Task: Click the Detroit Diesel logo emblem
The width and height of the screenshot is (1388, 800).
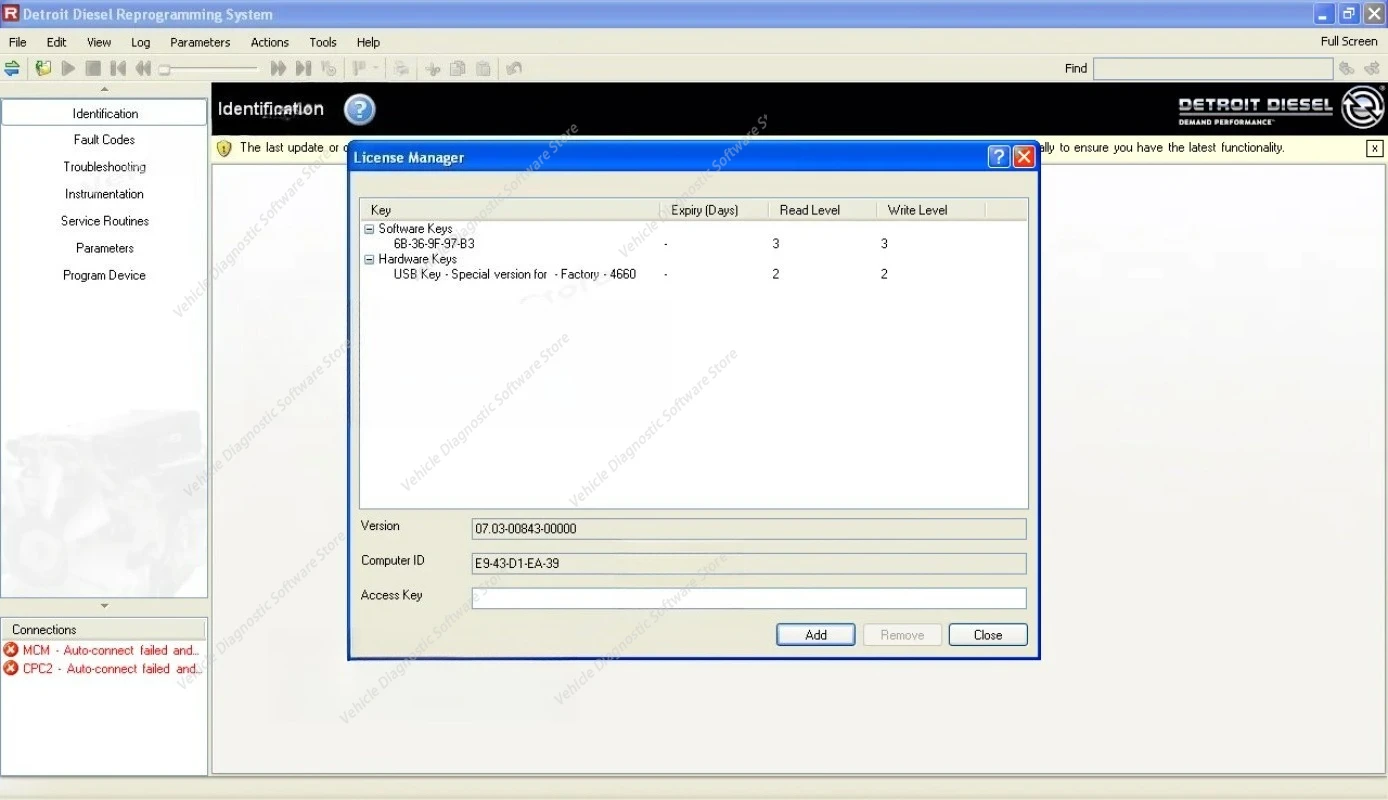Action: coord(1362,107)
